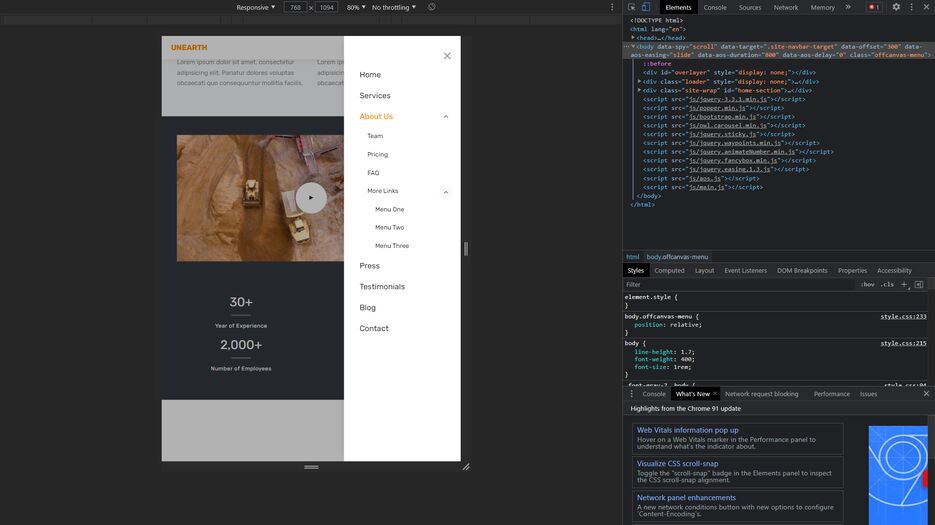Play the mining video thumbnail
935x525 pixels.
click(311, 198)
